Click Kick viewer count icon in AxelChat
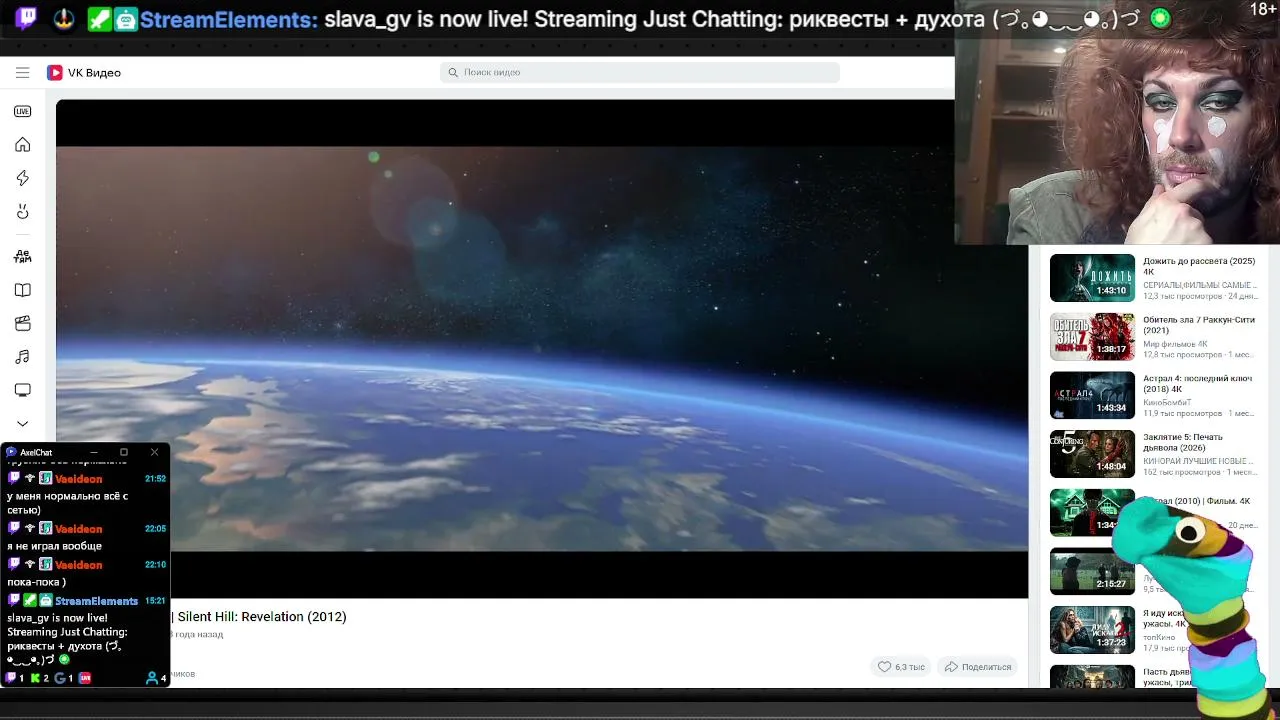Image resolution: width=1280 pixels, height=720 pixels. [x=35, y=678]
